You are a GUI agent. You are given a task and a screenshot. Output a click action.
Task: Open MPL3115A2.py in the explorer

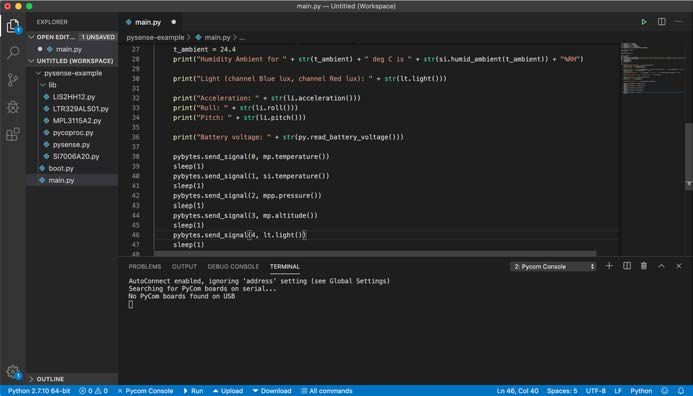[x=72, y=121]
